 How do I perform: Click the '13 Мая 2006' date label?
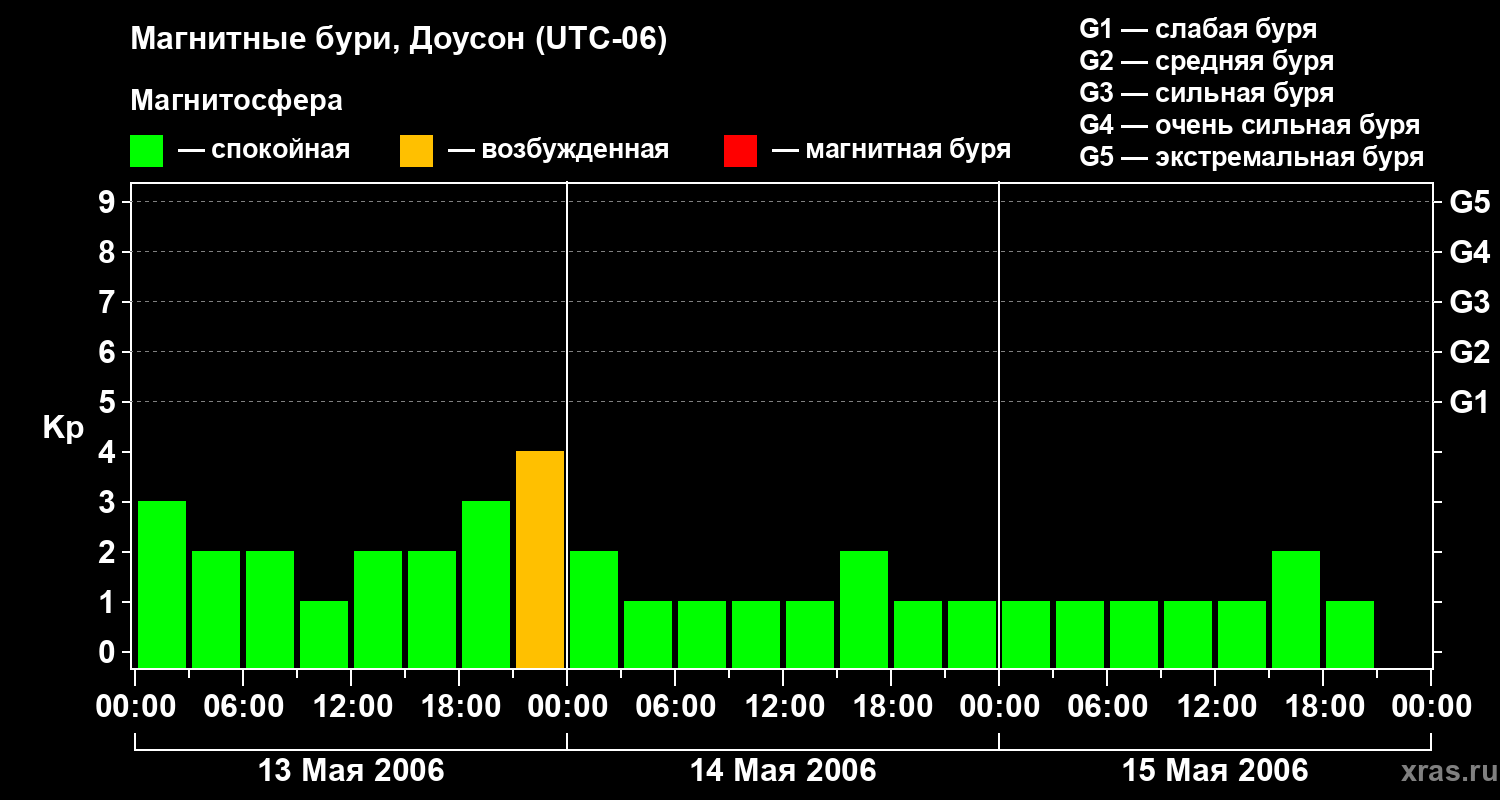pyautogui.click(x=351, y=771)
